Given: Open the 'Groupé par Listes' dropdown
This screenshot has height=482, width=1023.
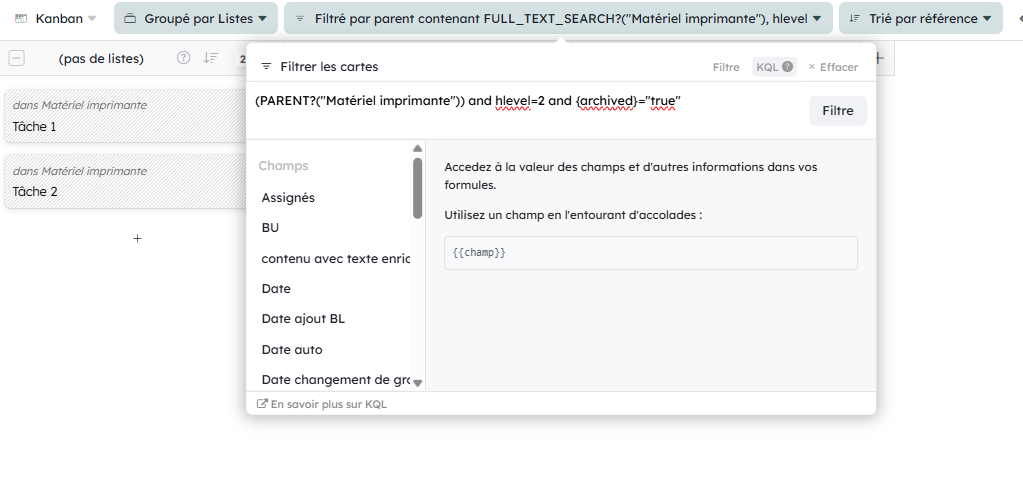Looking at the screenshot, I should 196,18.
